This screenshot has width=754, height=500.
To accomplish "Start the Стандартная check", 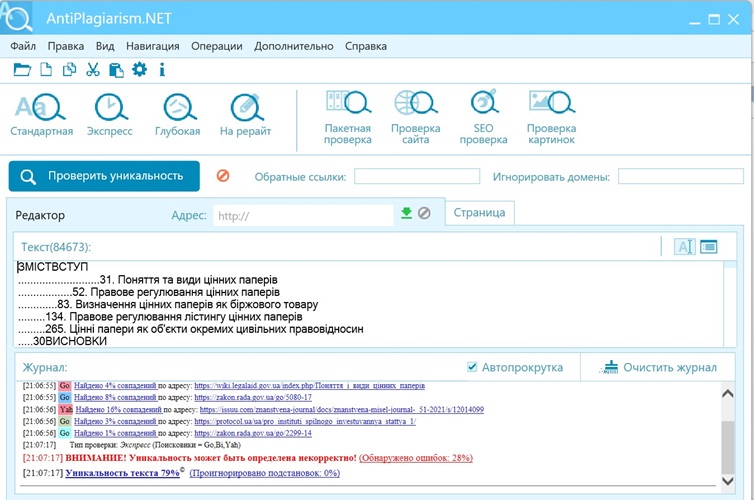I will click(41, 115).
